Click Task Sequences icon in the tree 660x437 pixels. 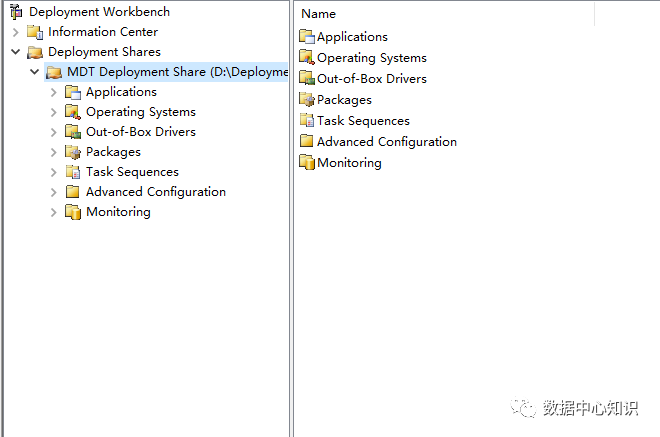pyautogui.click(x=73, y=172)
